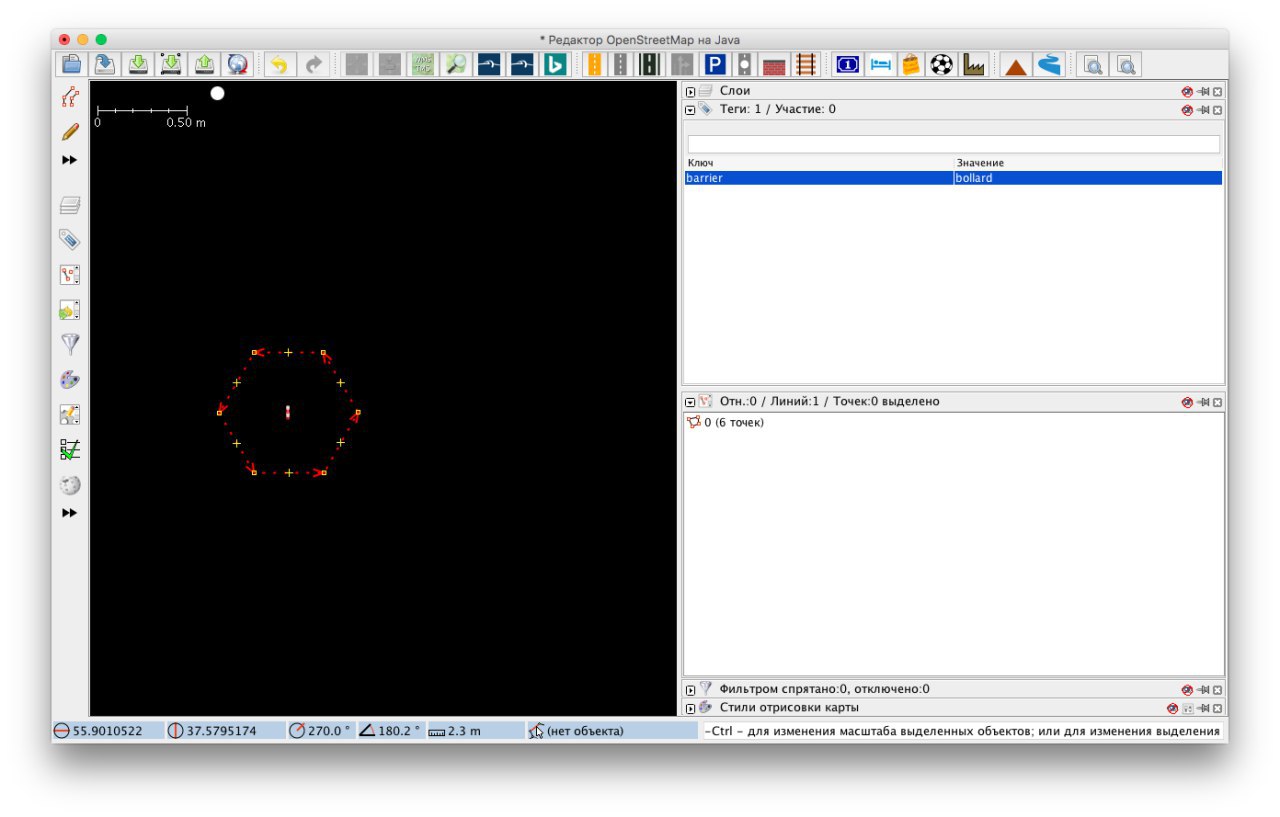The width and height of the screenshot is (1280, 817).
Task: Sort by the 'Ключ' column header
Action: point(818,162)
